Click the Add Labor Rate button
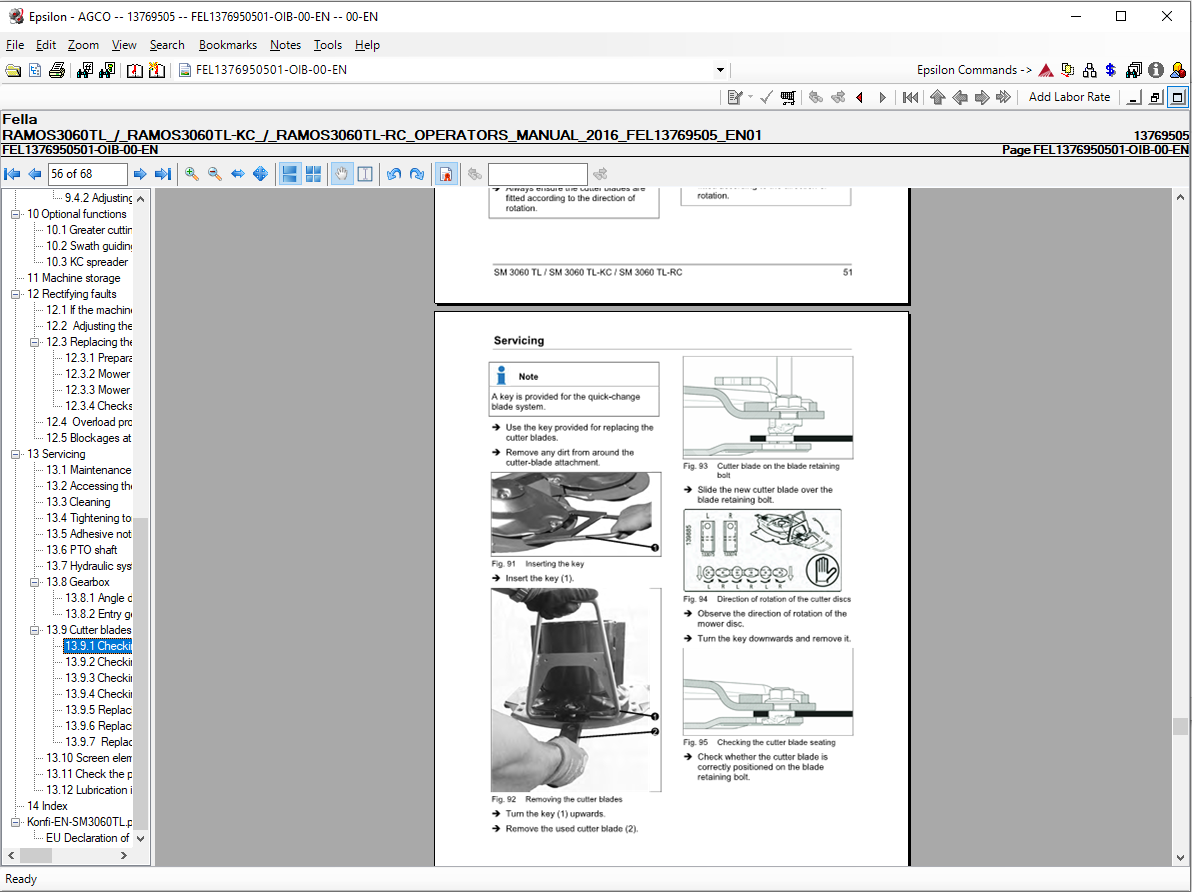The image size is (1192, 892). (x=1069, y=97)
